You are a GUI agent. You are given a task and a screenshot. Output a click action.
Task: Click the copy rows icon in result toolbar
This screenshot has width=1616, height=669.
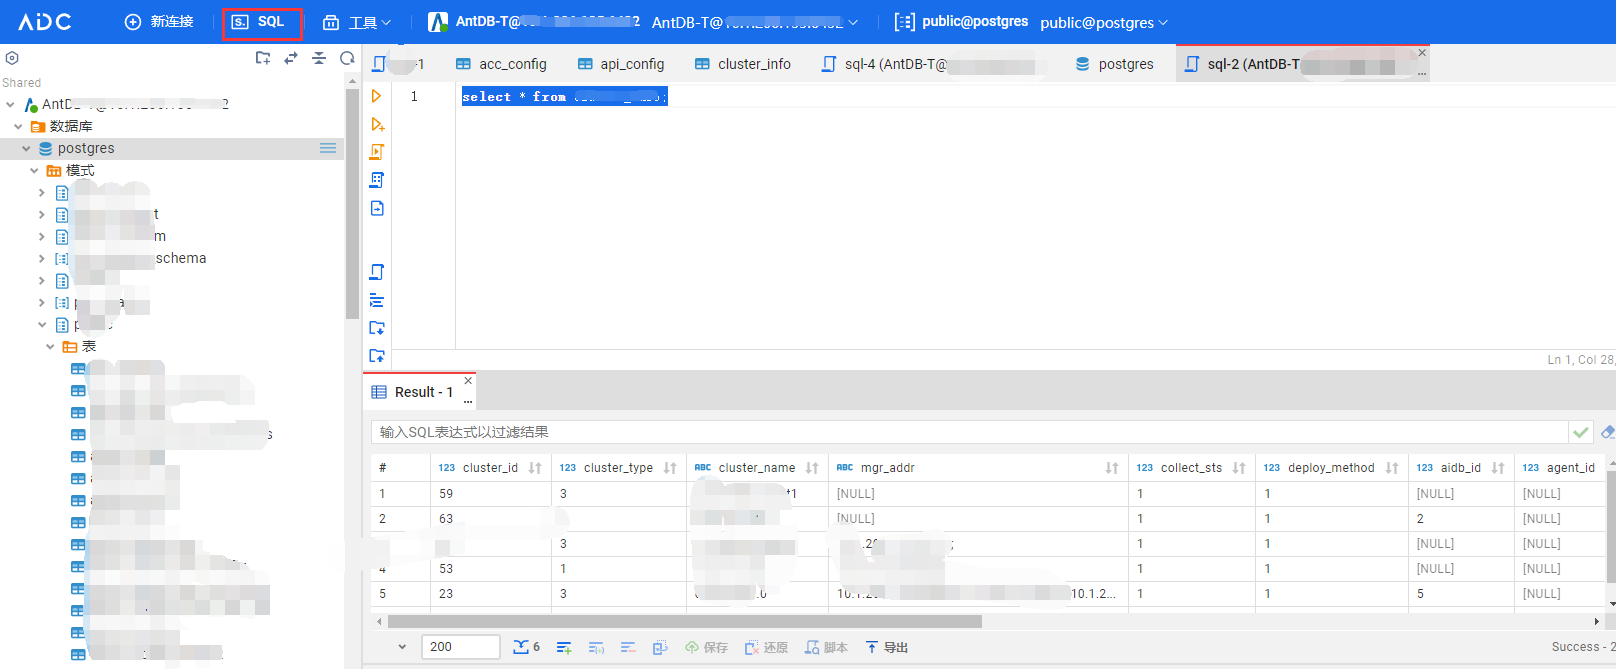click(x=660, y=648)
